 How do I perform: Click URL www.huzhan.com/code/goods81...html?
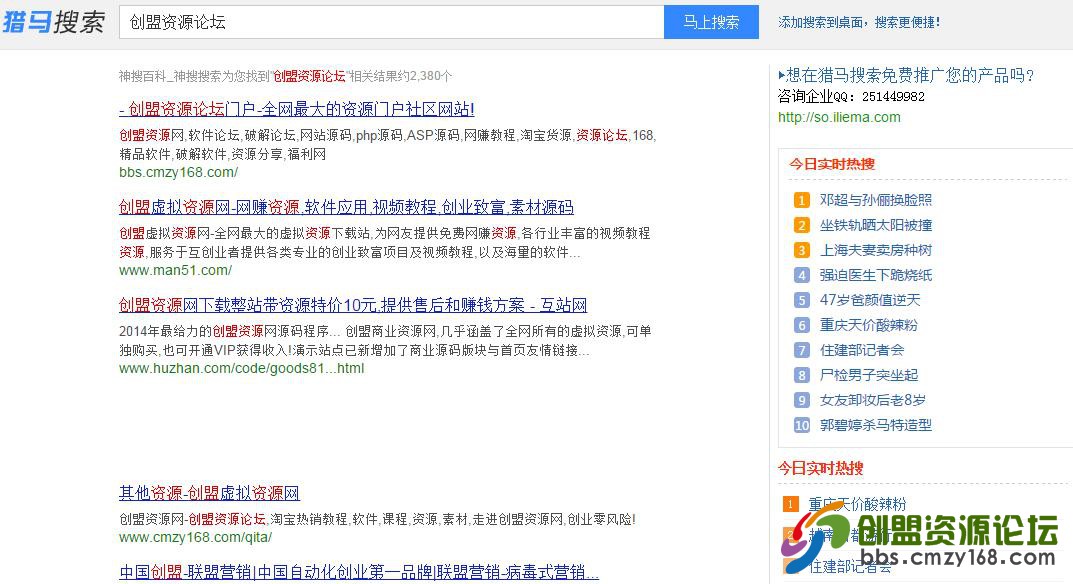pos(242,368)
